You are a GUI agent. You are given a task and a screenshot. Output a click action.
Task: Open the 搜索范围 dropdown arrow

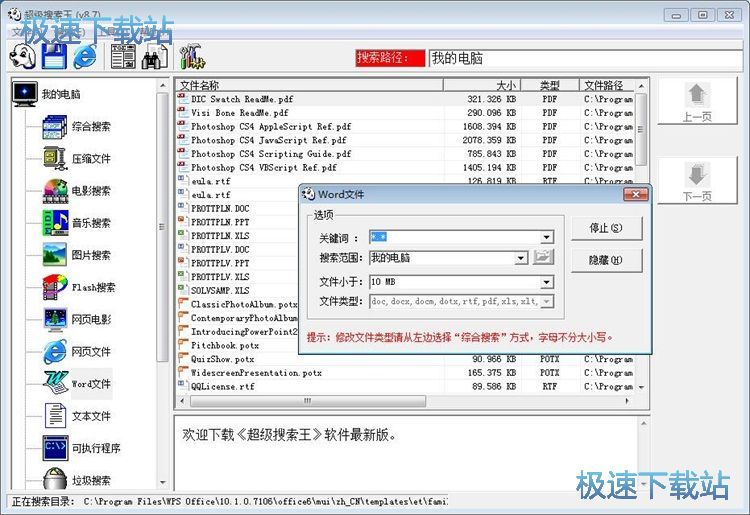click(x=521, y=258)
